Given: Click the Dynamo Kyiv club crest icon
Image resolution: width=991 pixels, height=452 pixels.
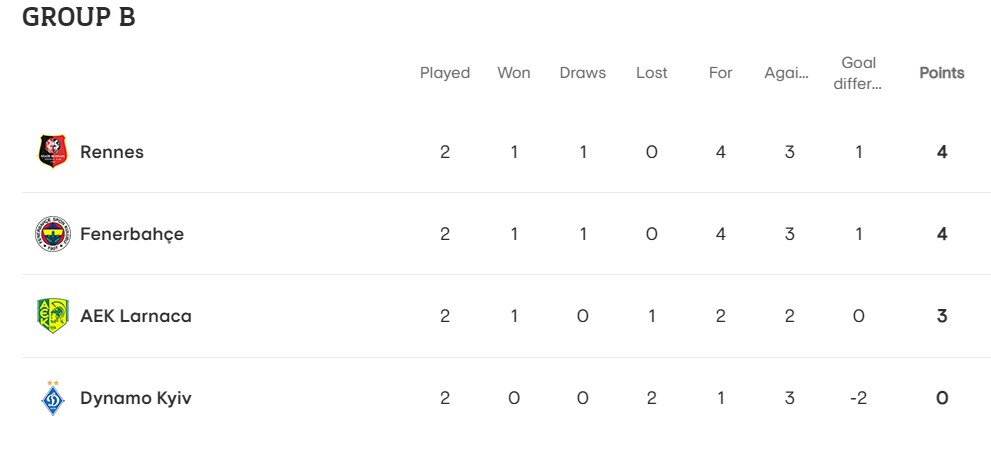Looking at the screenshot, I should (x=53, y=398).
